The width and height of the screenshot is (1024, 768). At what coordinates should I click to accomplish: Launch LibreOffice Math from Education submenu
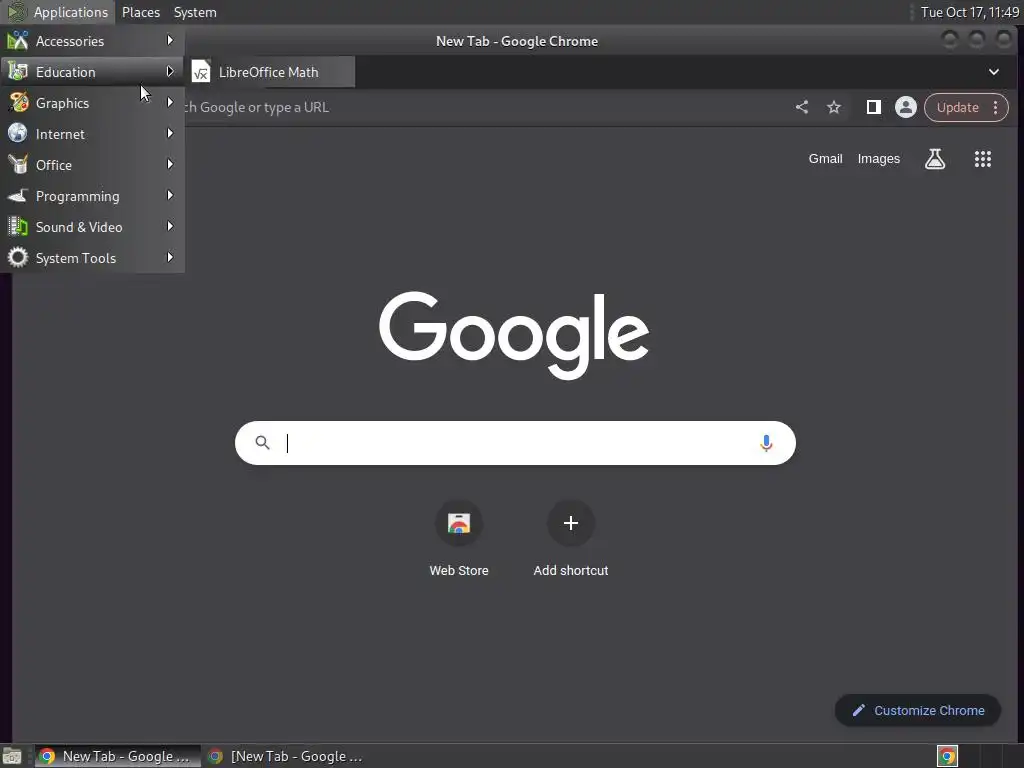(271, 72)
